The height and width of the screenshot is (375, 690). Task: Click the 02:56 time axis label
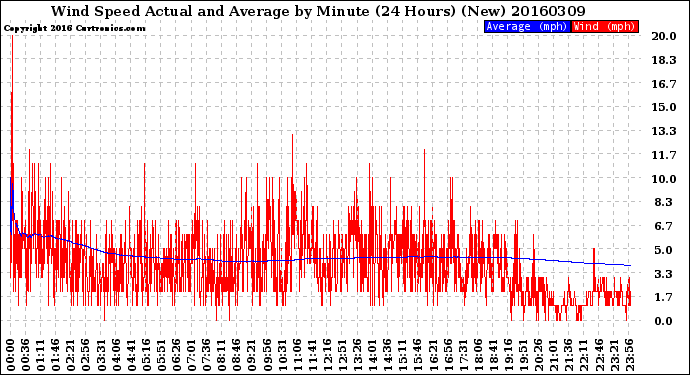(86, 355)
